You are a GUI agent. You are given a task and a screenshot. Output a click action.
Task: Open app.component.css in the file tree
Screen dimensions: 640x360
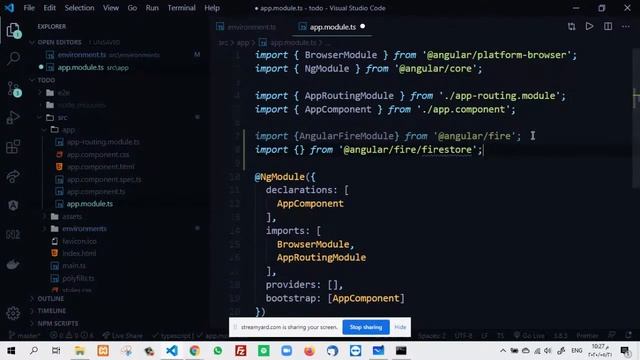pyautogui.click(x=98, y=155)
